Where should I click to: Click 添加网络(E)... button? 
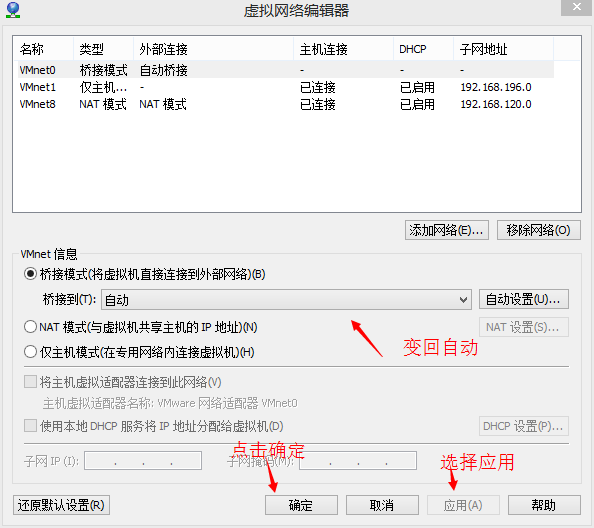(x=447, y=230)
